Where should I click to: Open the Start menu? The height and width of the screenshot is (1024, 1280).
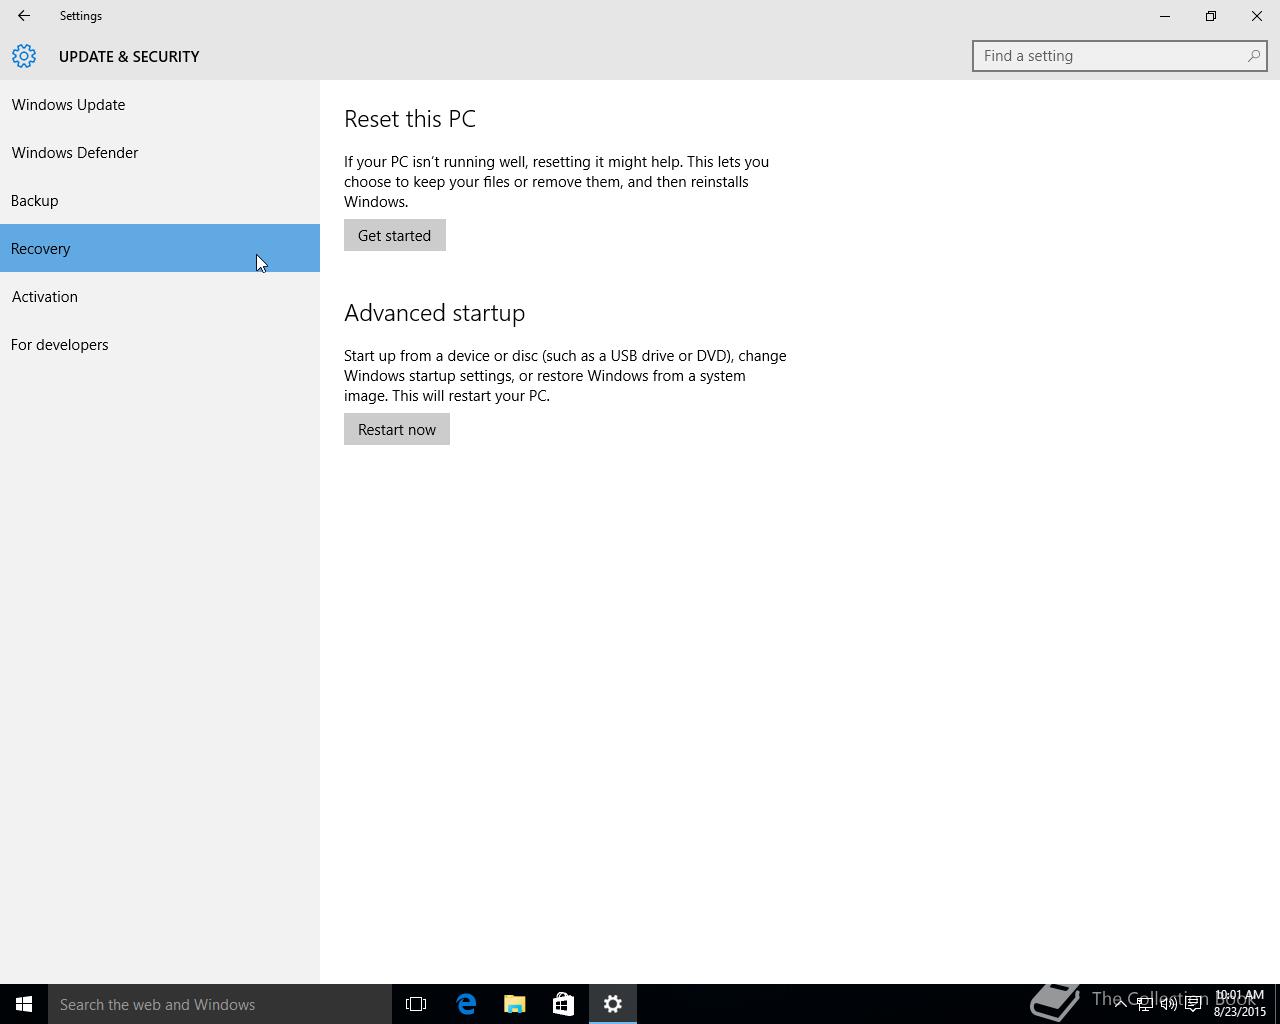(24, 1004)
